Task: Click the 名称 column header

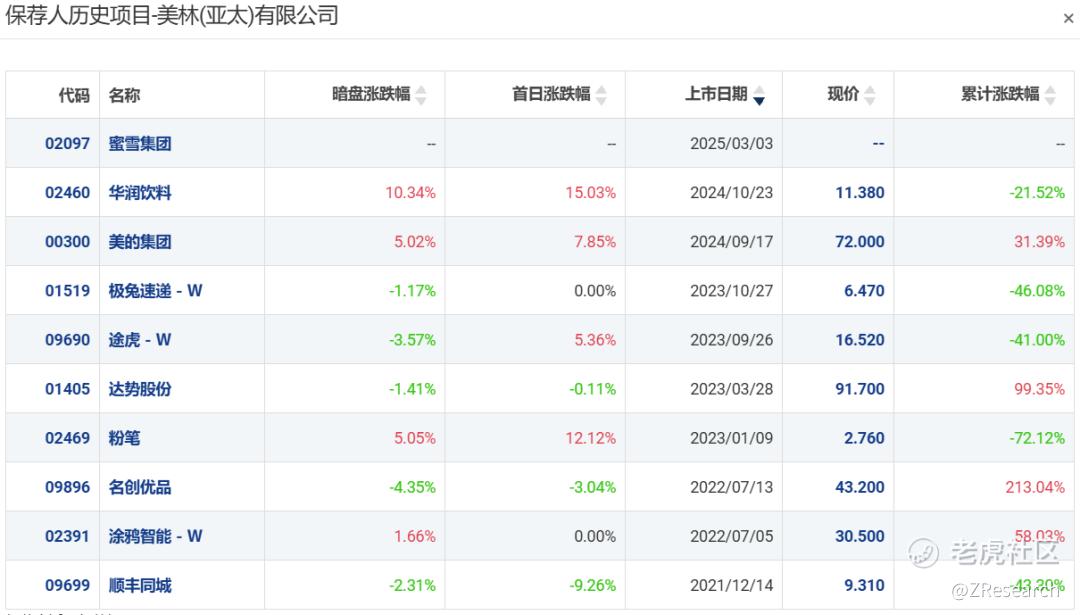Action: tap(125, 95)
